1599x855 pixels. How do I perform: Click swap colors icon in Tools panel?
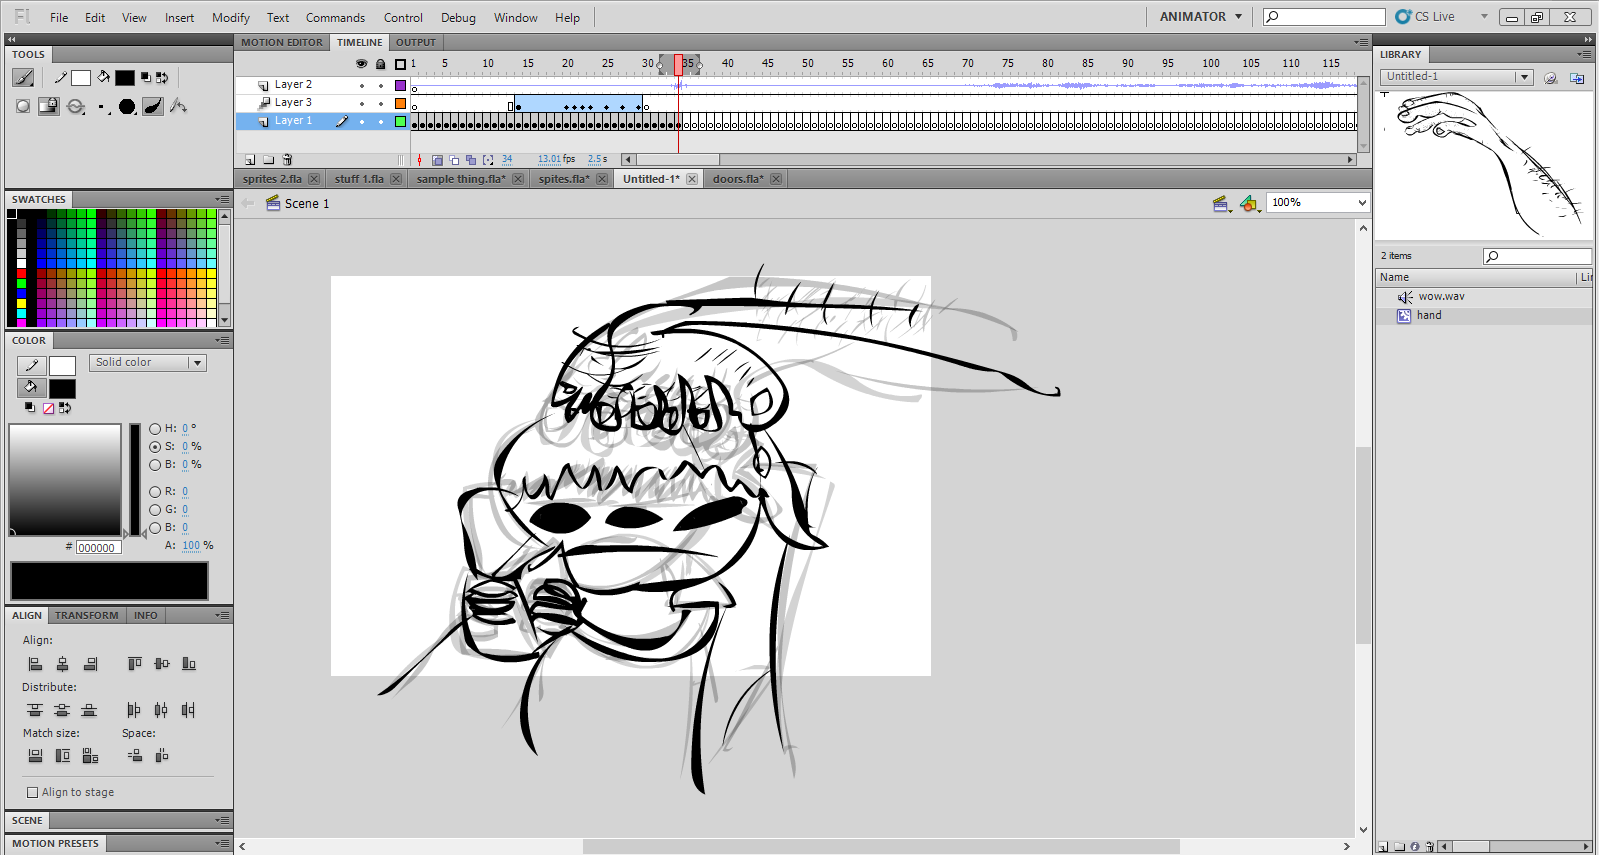click(x=162, y=77)
